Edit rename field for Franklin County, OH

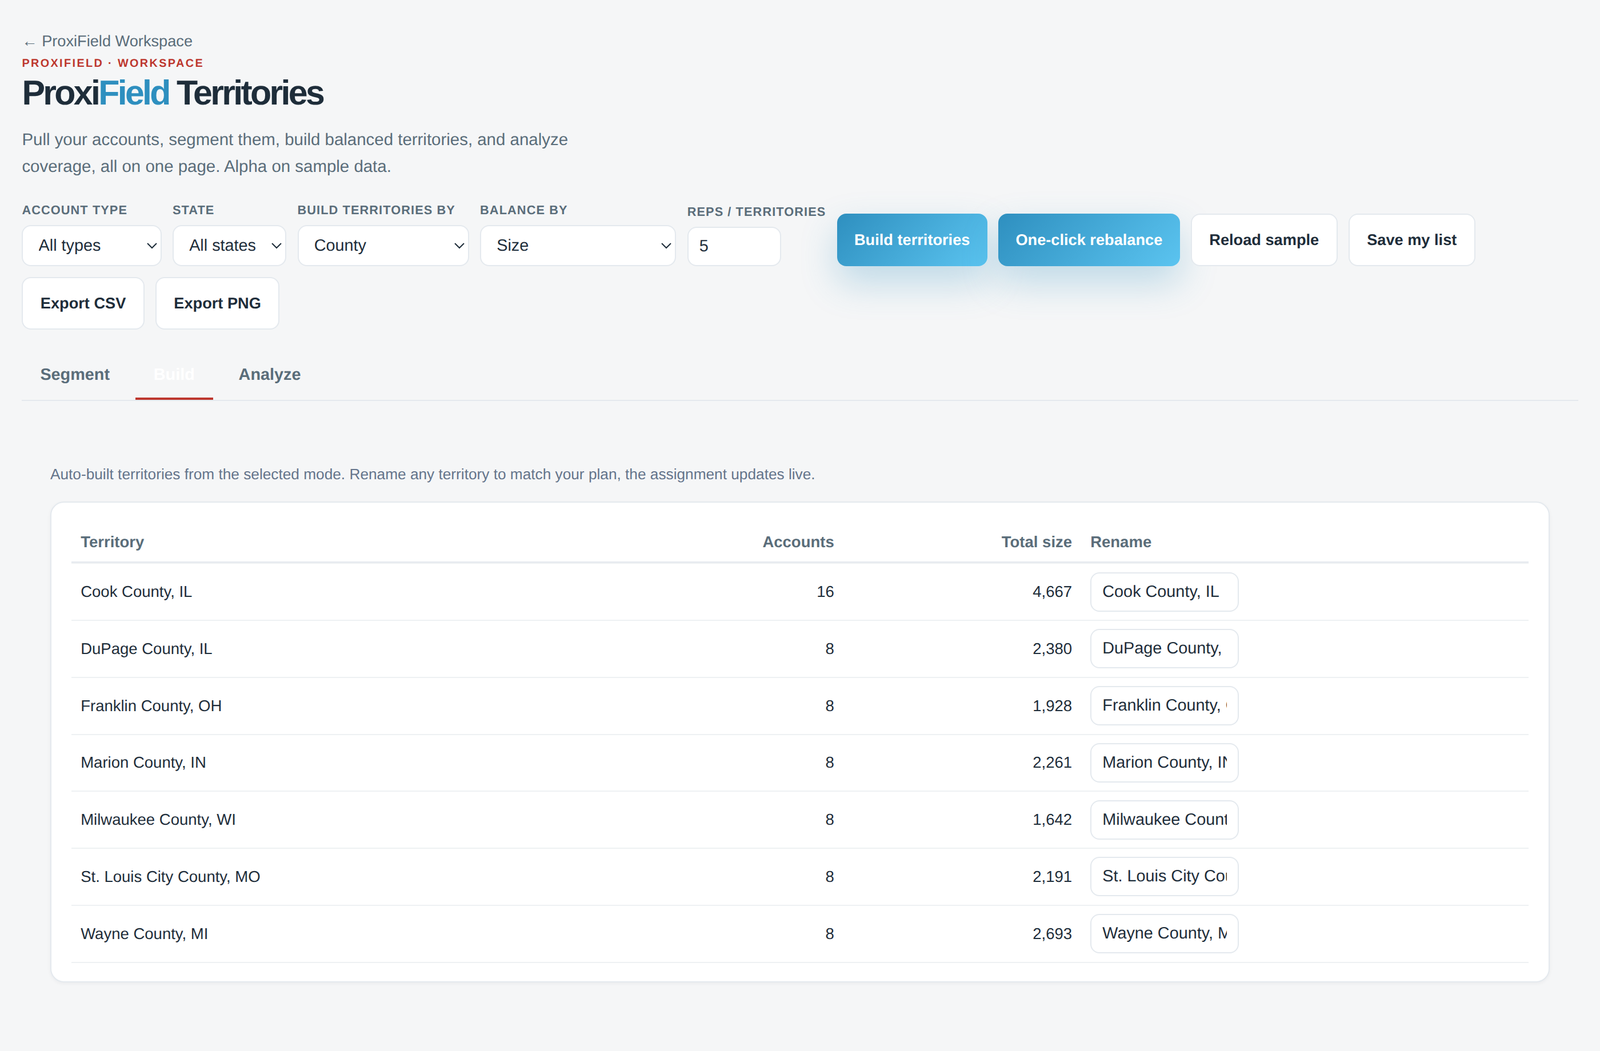[1164, 706]
